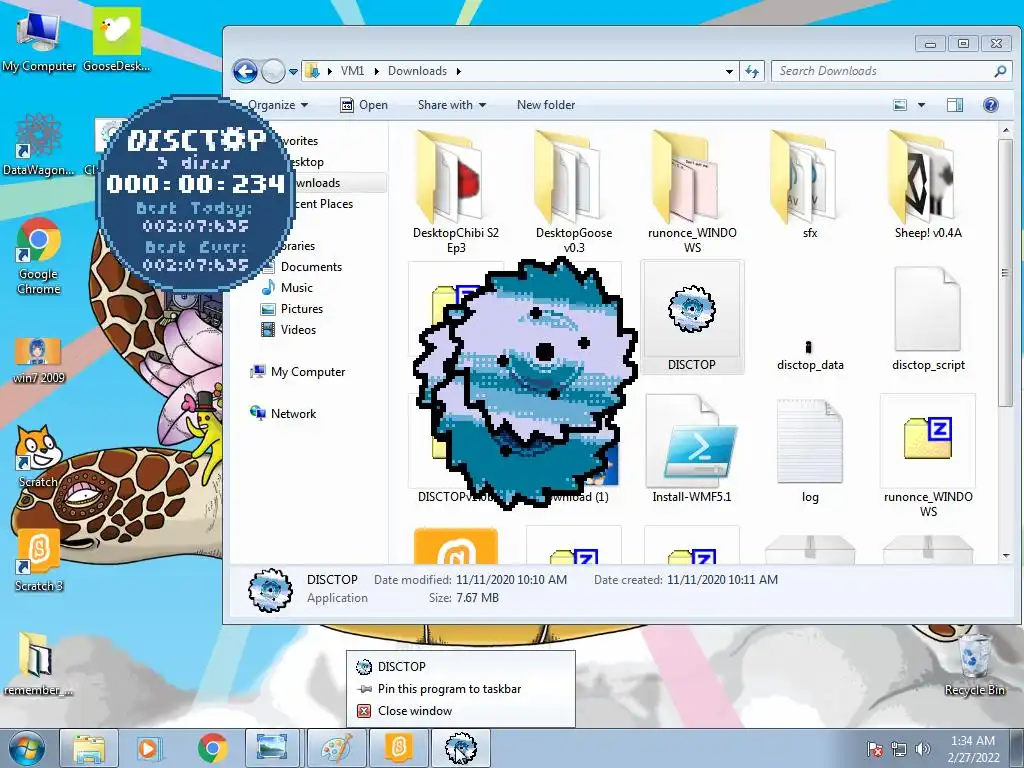
Task: Select the log text file
Action: click(x=810, y=449)
